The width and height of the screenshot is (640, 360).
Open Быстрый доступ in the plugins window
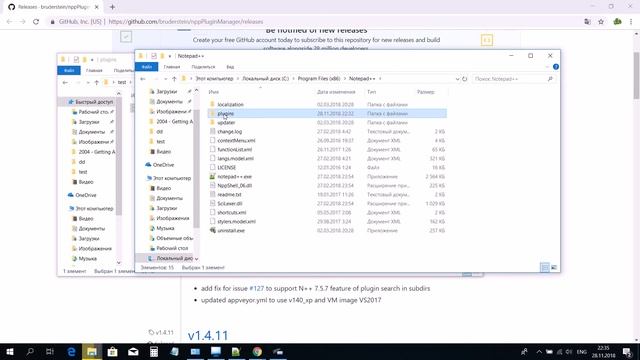94,102
